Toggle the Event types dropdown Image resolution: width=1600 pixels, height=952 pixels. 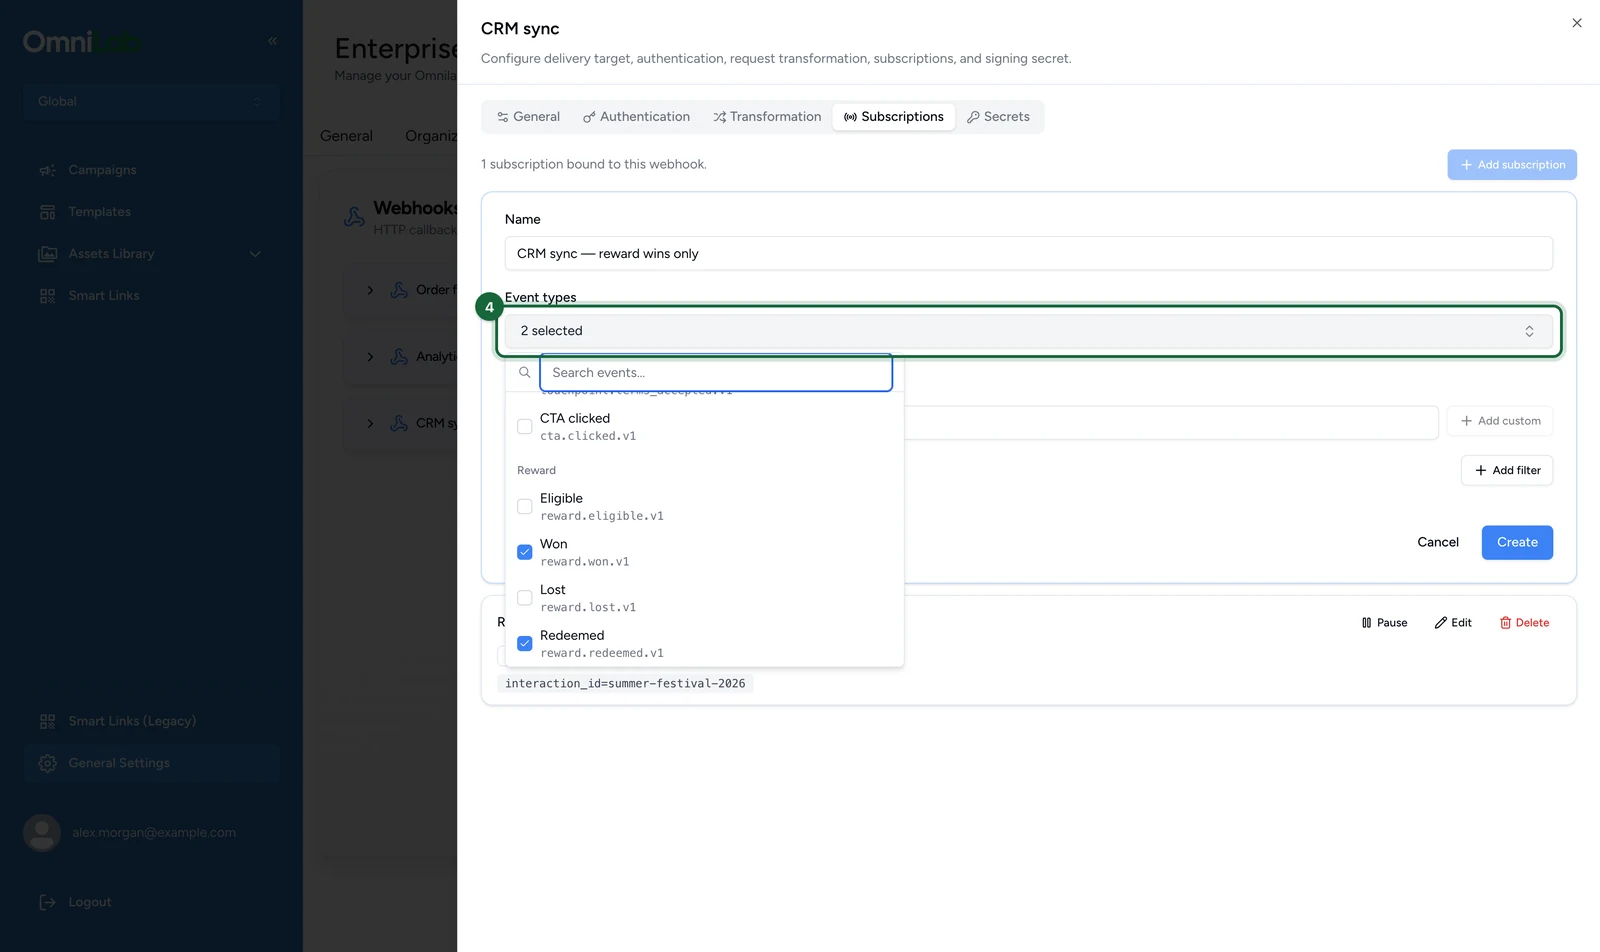point(1028,331)
